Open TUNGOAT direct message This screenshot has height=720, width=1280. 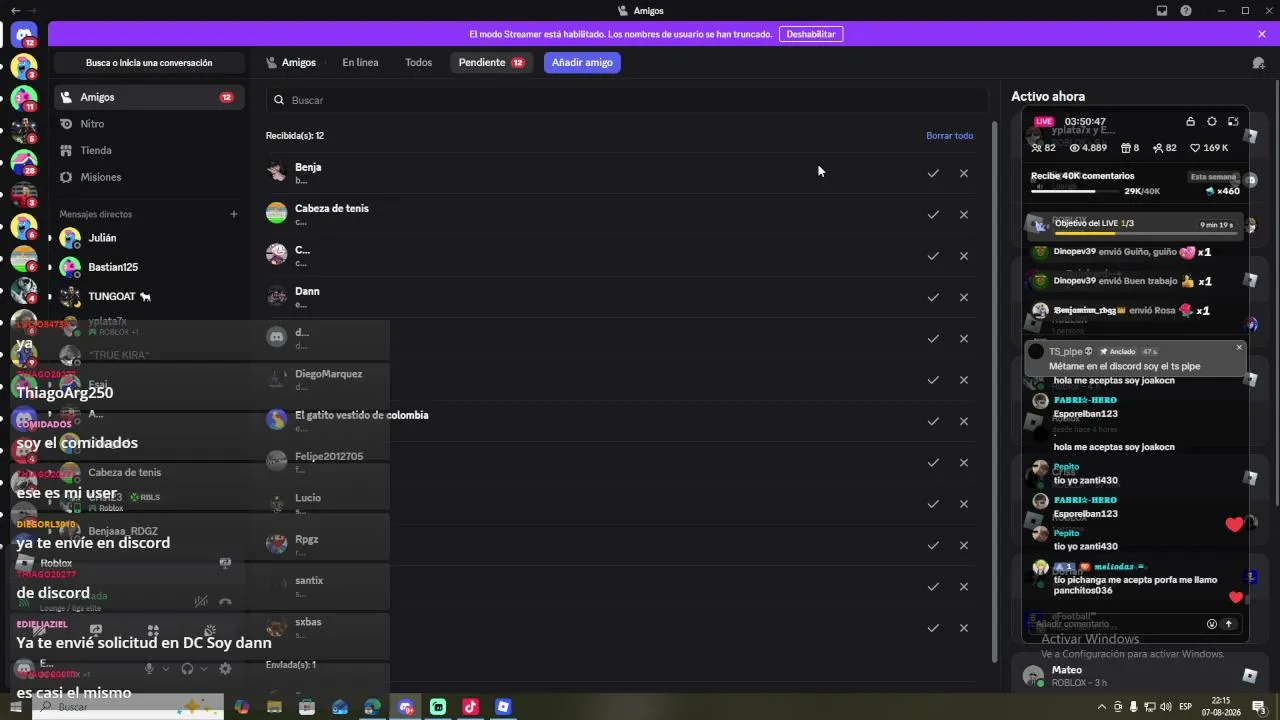tap(149, 296)
